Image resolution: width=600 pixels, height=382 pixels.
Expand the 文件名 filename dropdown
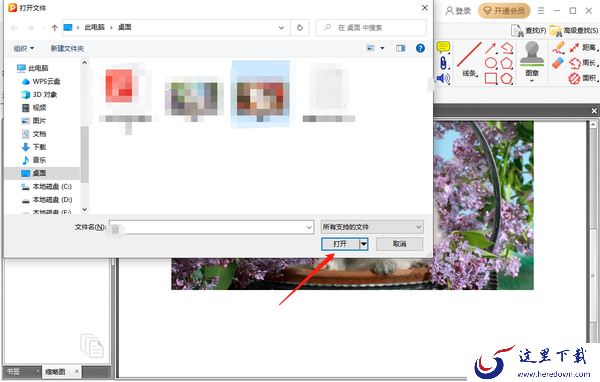pos(309,227)
